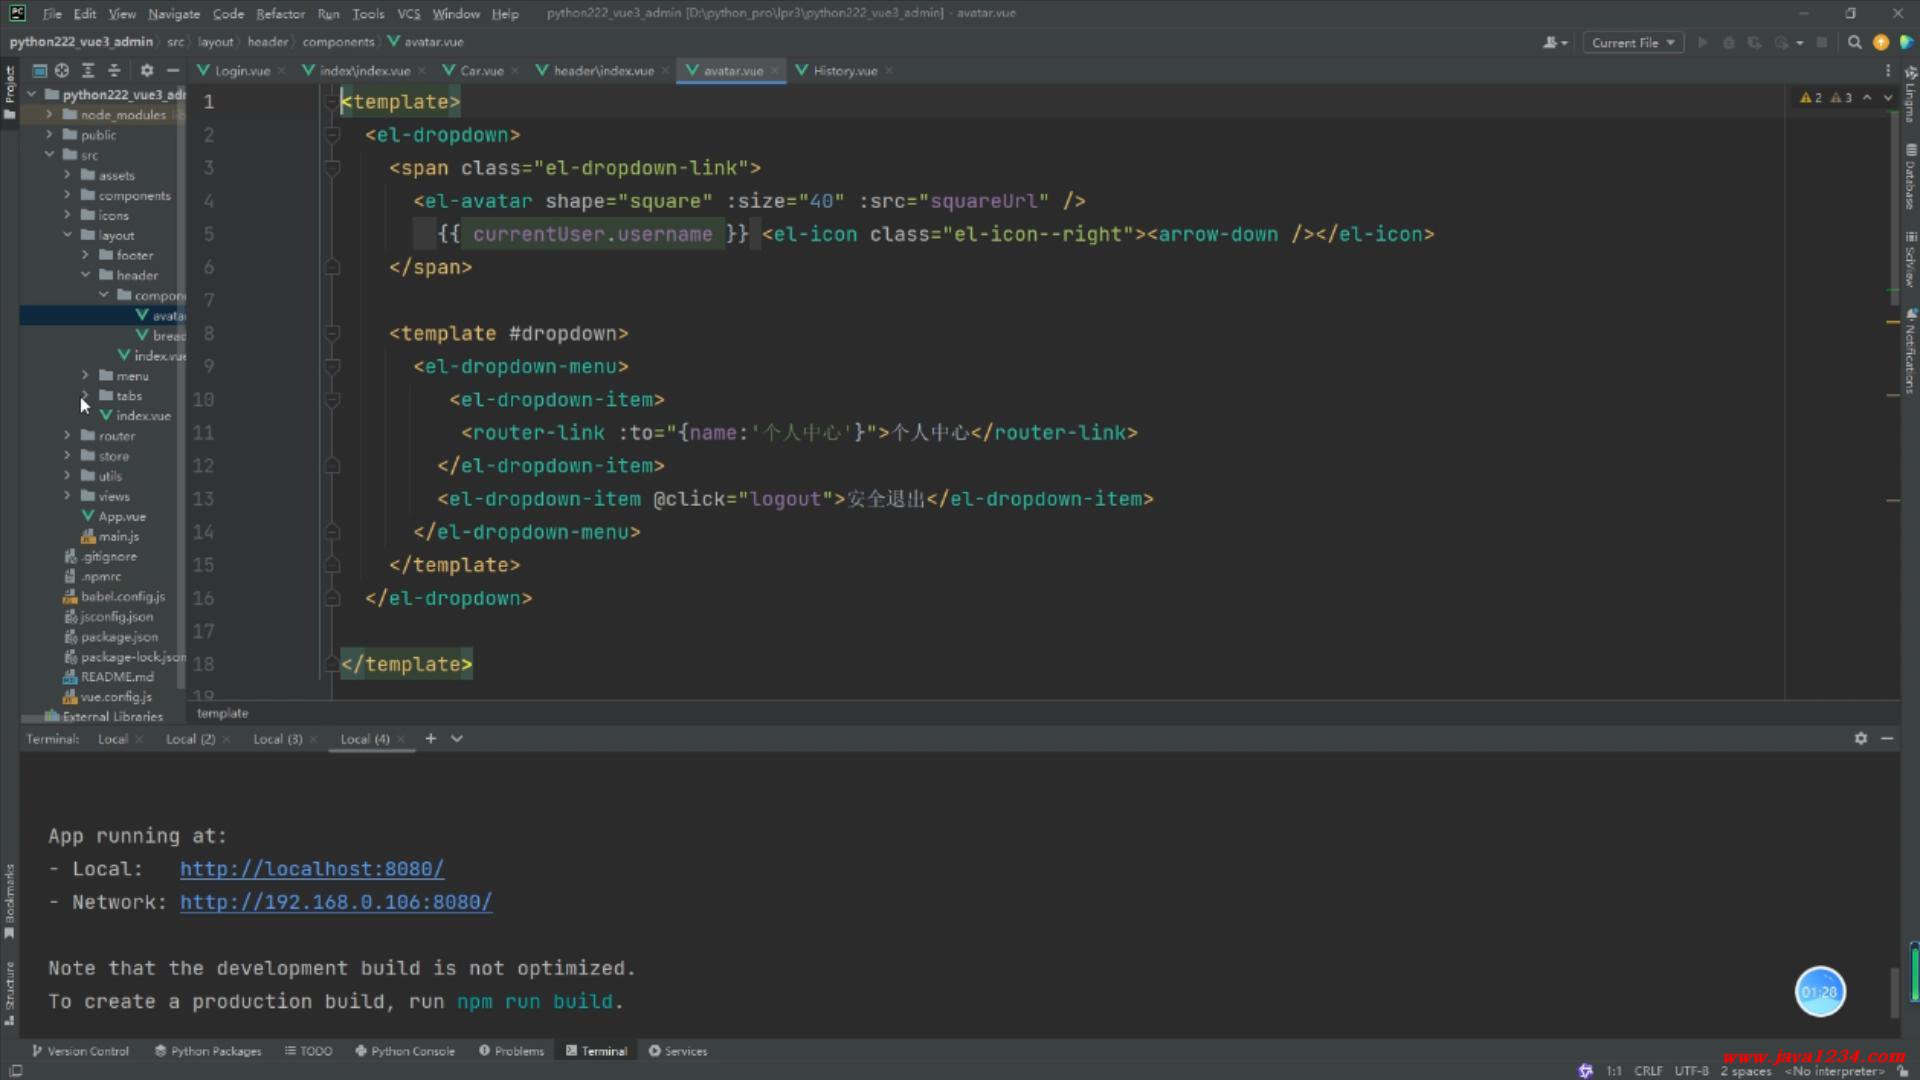The height and width of the screenshot is (1080, 1920).
Task: Expand all nodes in project tree
Action: click(x=88, y=70)
